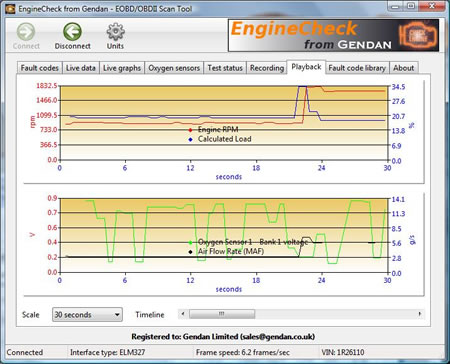Screen dimensions: 450x364
Task: Switch to the Fault codes tab
Action: pyautogui.click(x=39, y=68)
